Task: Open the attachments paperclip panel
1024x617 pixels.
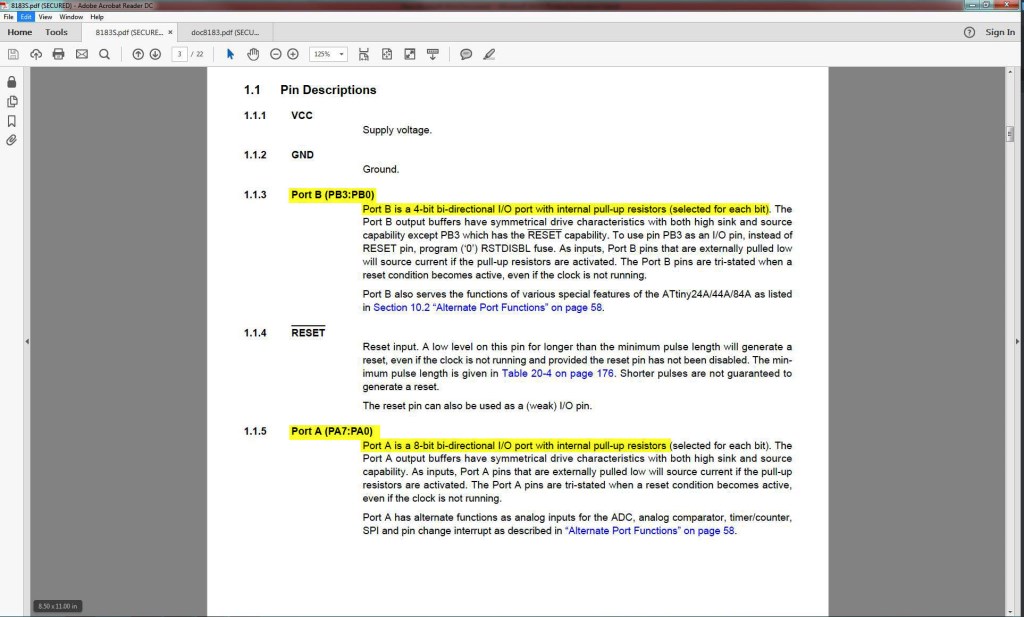Action: point(12,140)
